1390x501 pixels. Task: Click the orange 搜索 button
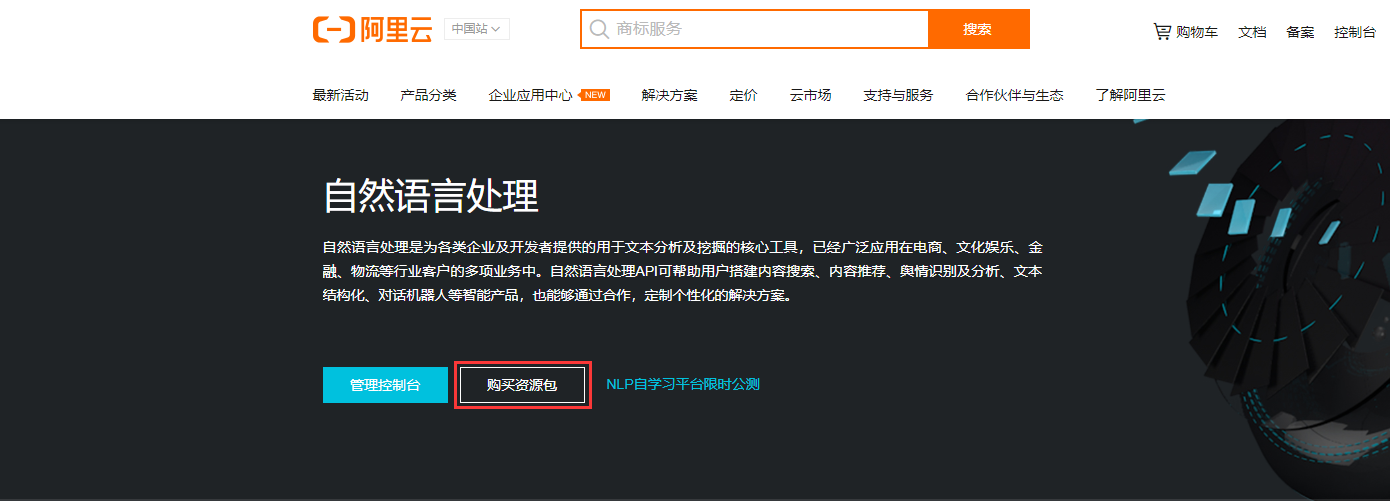pos(977,29)
